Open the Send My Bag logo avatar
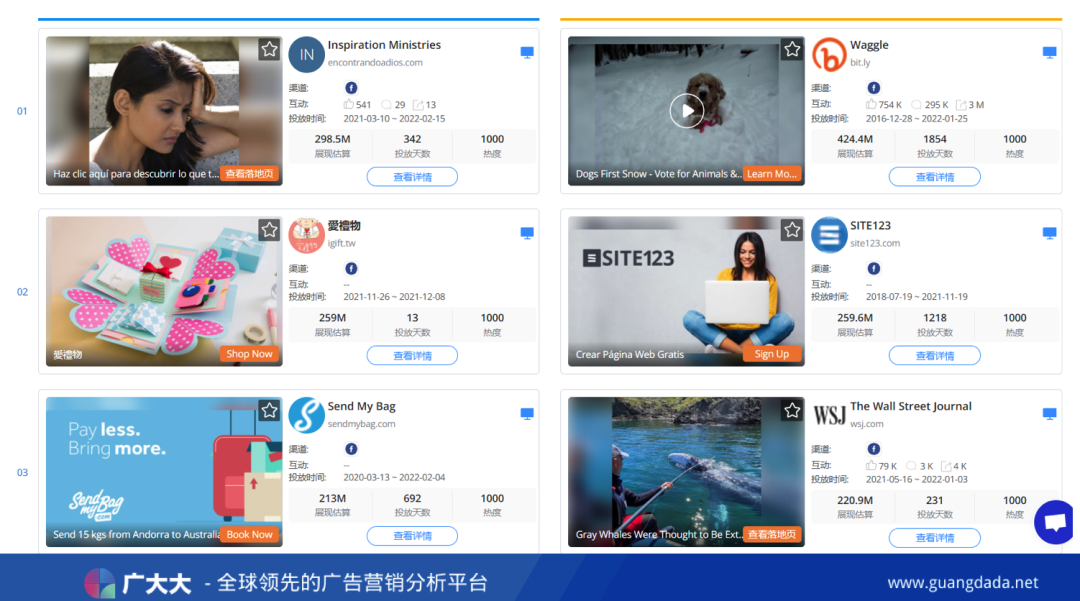Image resolution: width=1080 pixels, height=601 pixels. click(307, 415)
